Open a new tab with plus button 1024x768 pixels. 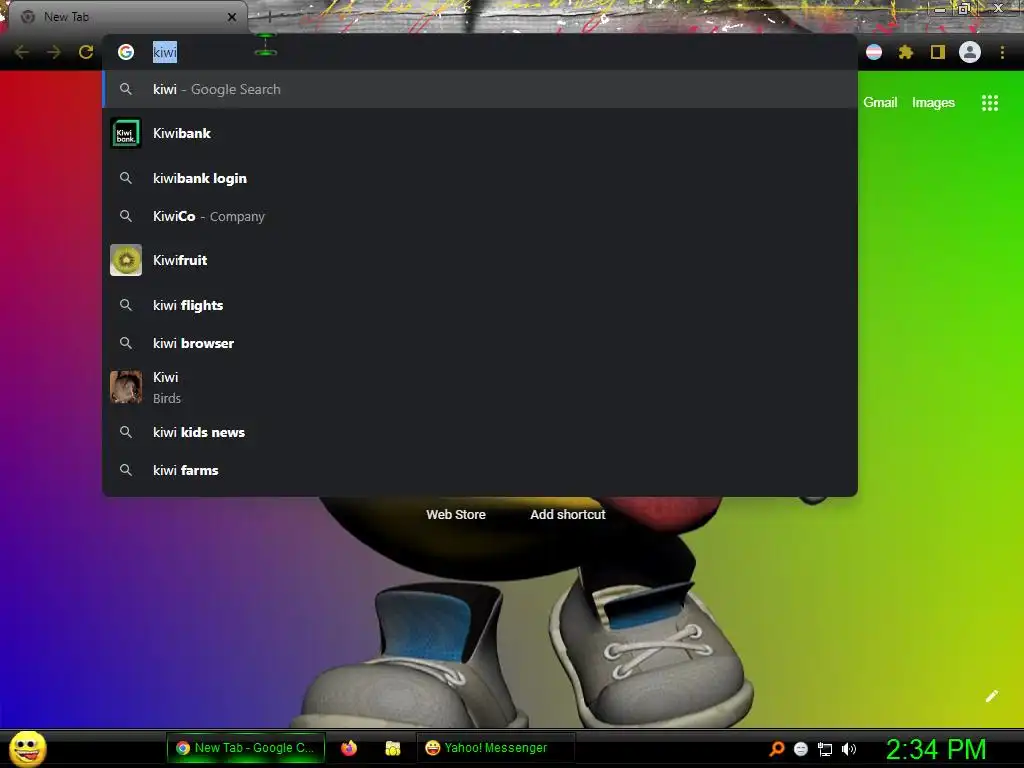pyautogui.click(x=269, y=17)
